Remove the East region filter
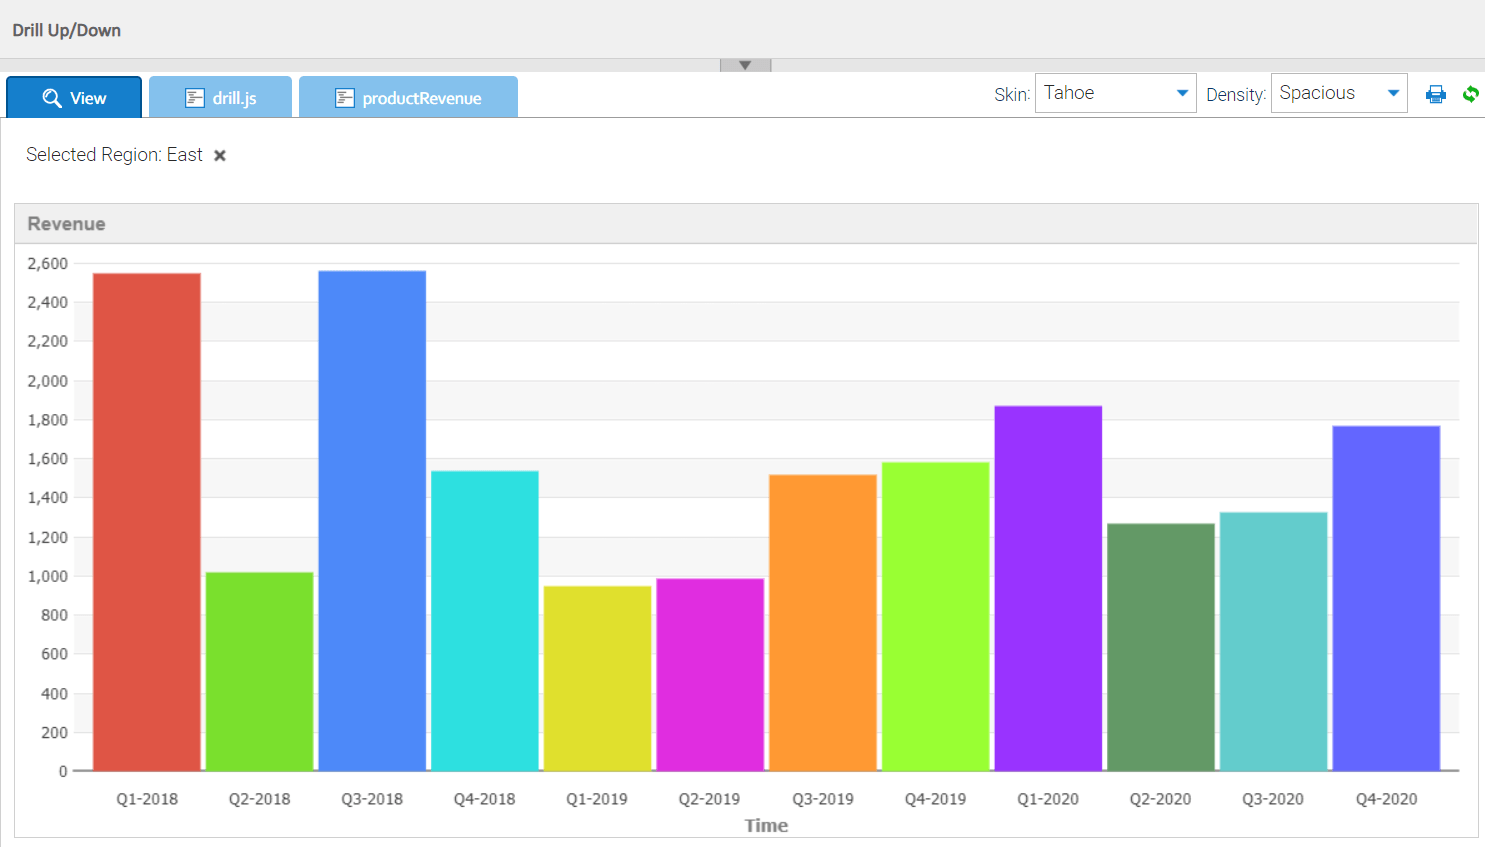Image resolution: width=1485 pixels, height=847 pixels. tap(219, 156)
